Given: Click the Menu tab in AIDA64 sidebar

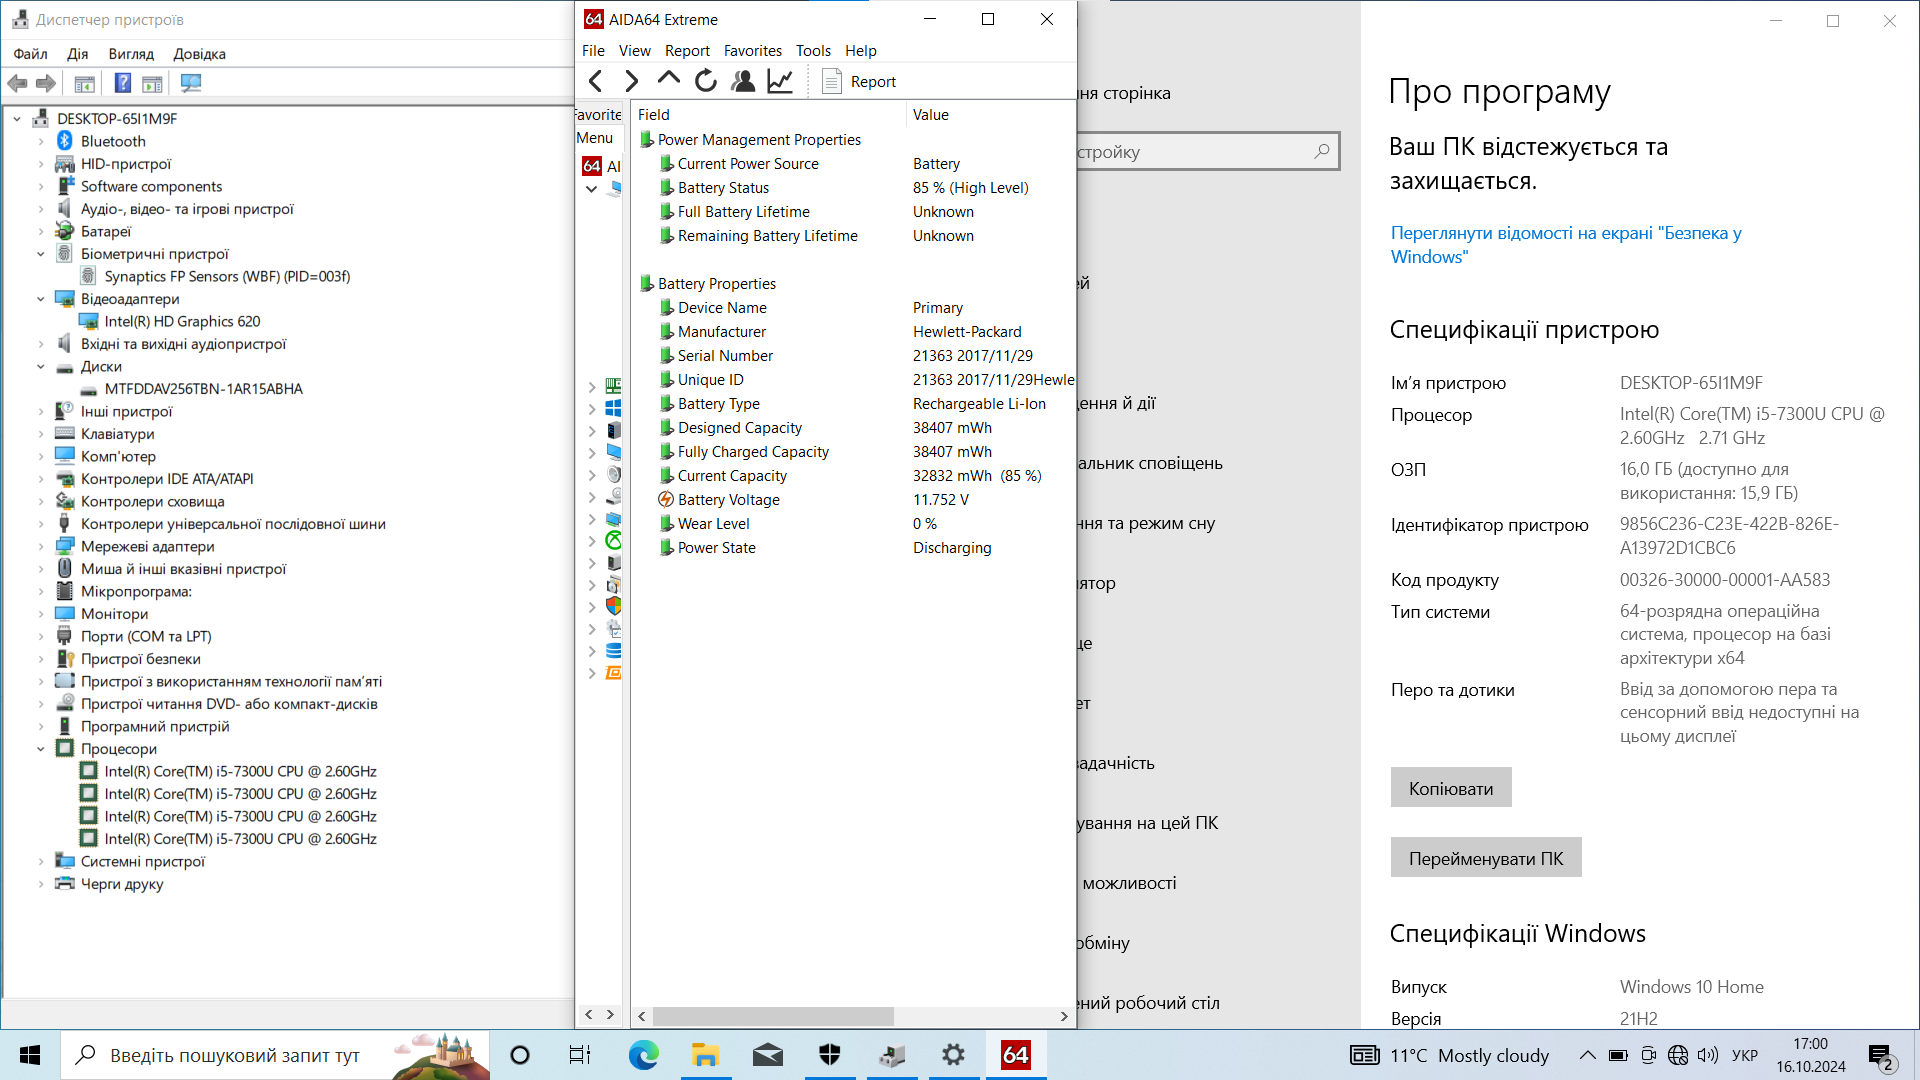Looking at the screenshot, I should [x=595, y=138].
